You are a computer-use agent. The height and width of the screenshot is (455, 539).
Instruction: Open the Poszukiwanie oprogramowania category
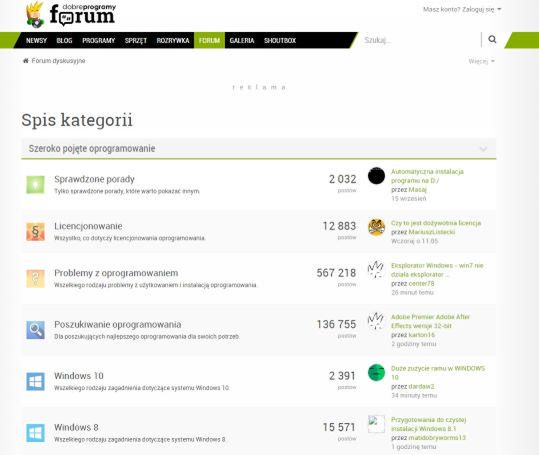pos(118,324)
